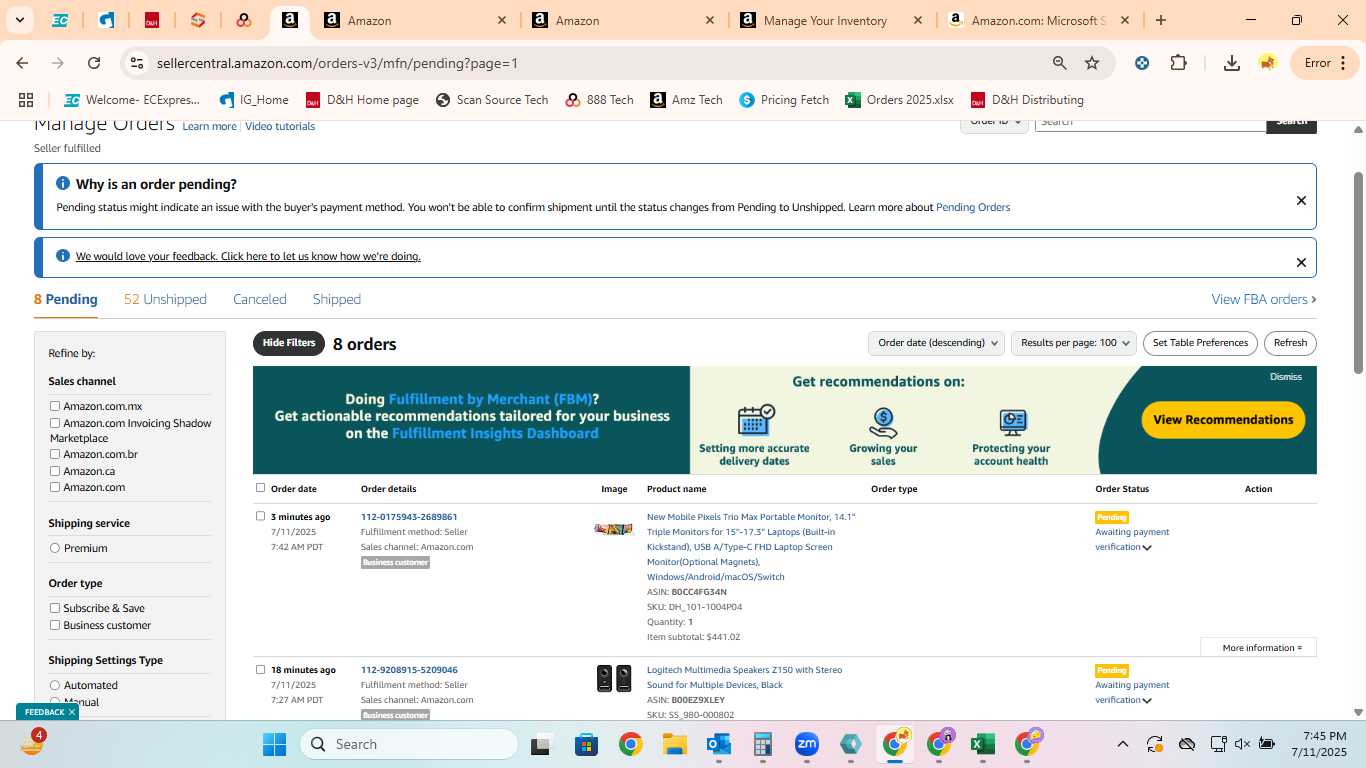Screen dimensions: 1366x768
Task: Open Windows Start menu
Action: point(274,744)
